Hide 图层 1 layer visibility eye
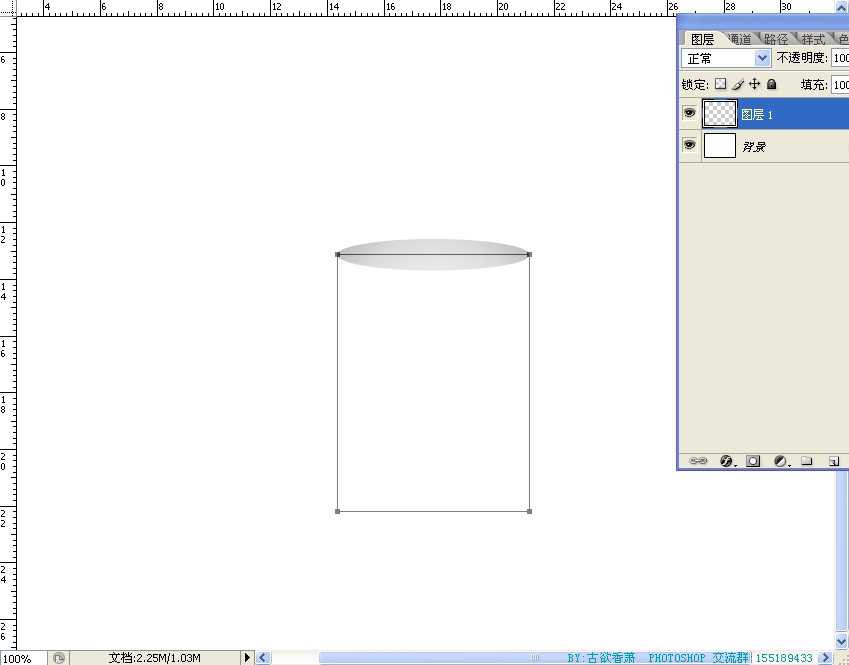 [689, 114]
